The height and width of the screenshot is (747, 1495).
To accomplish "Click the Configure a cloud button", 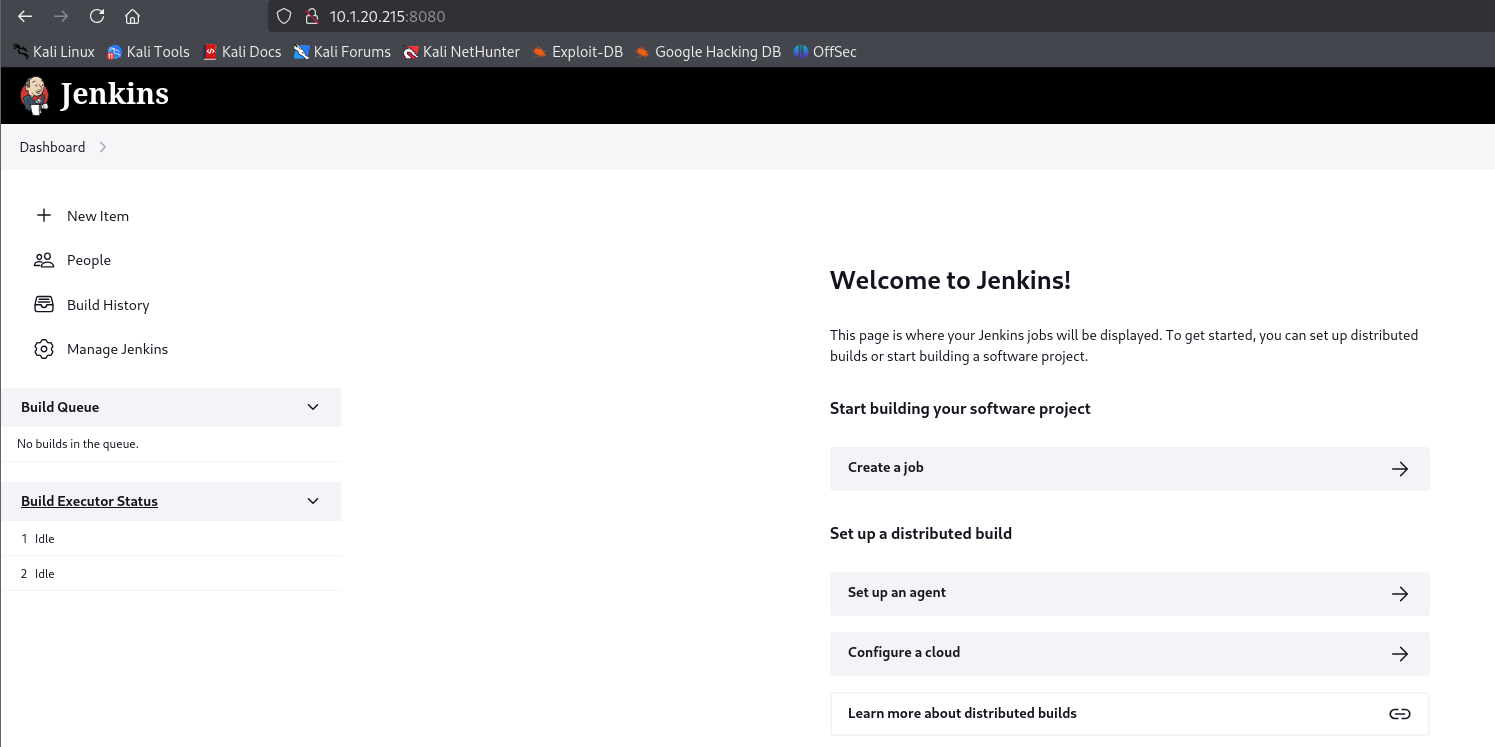I will coord(1129,653).
